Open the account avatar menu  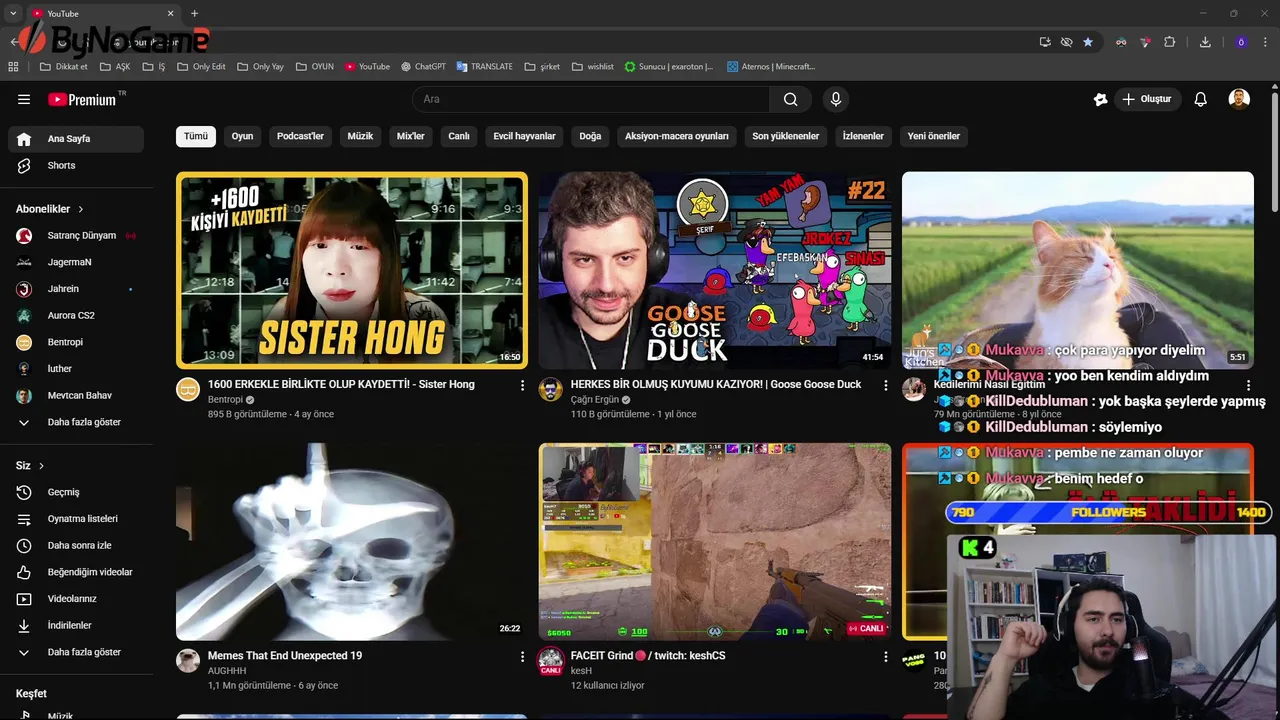tap(1239, 99)
